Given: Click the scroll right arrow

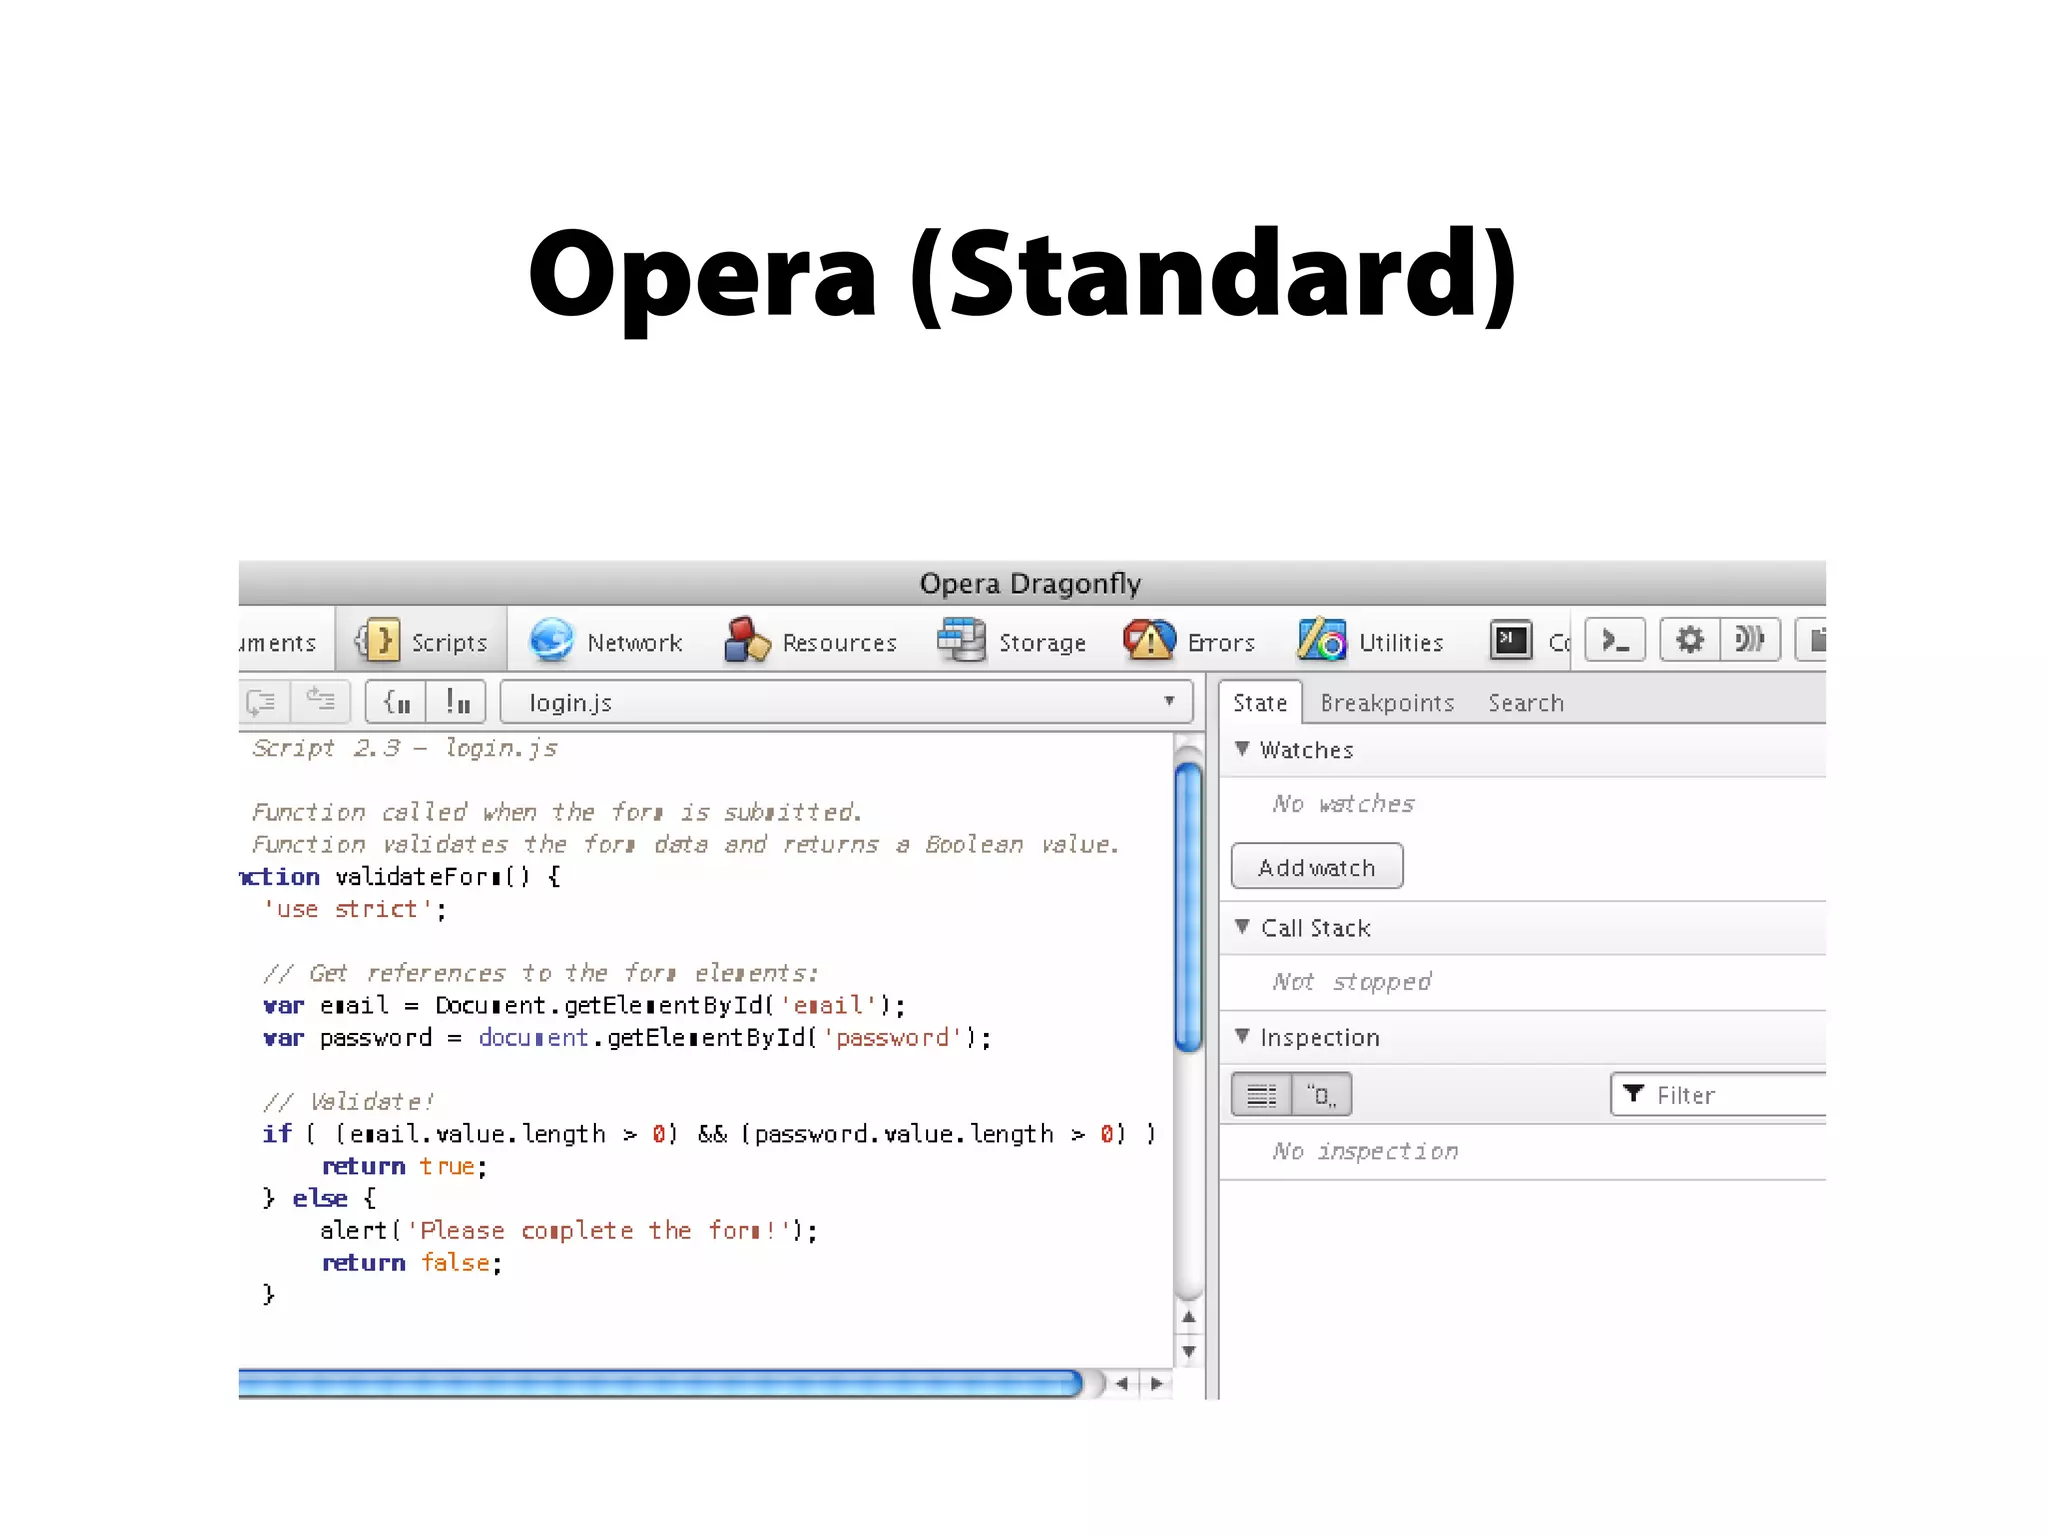Looking at the screenshot, I should point(1157,1384).
